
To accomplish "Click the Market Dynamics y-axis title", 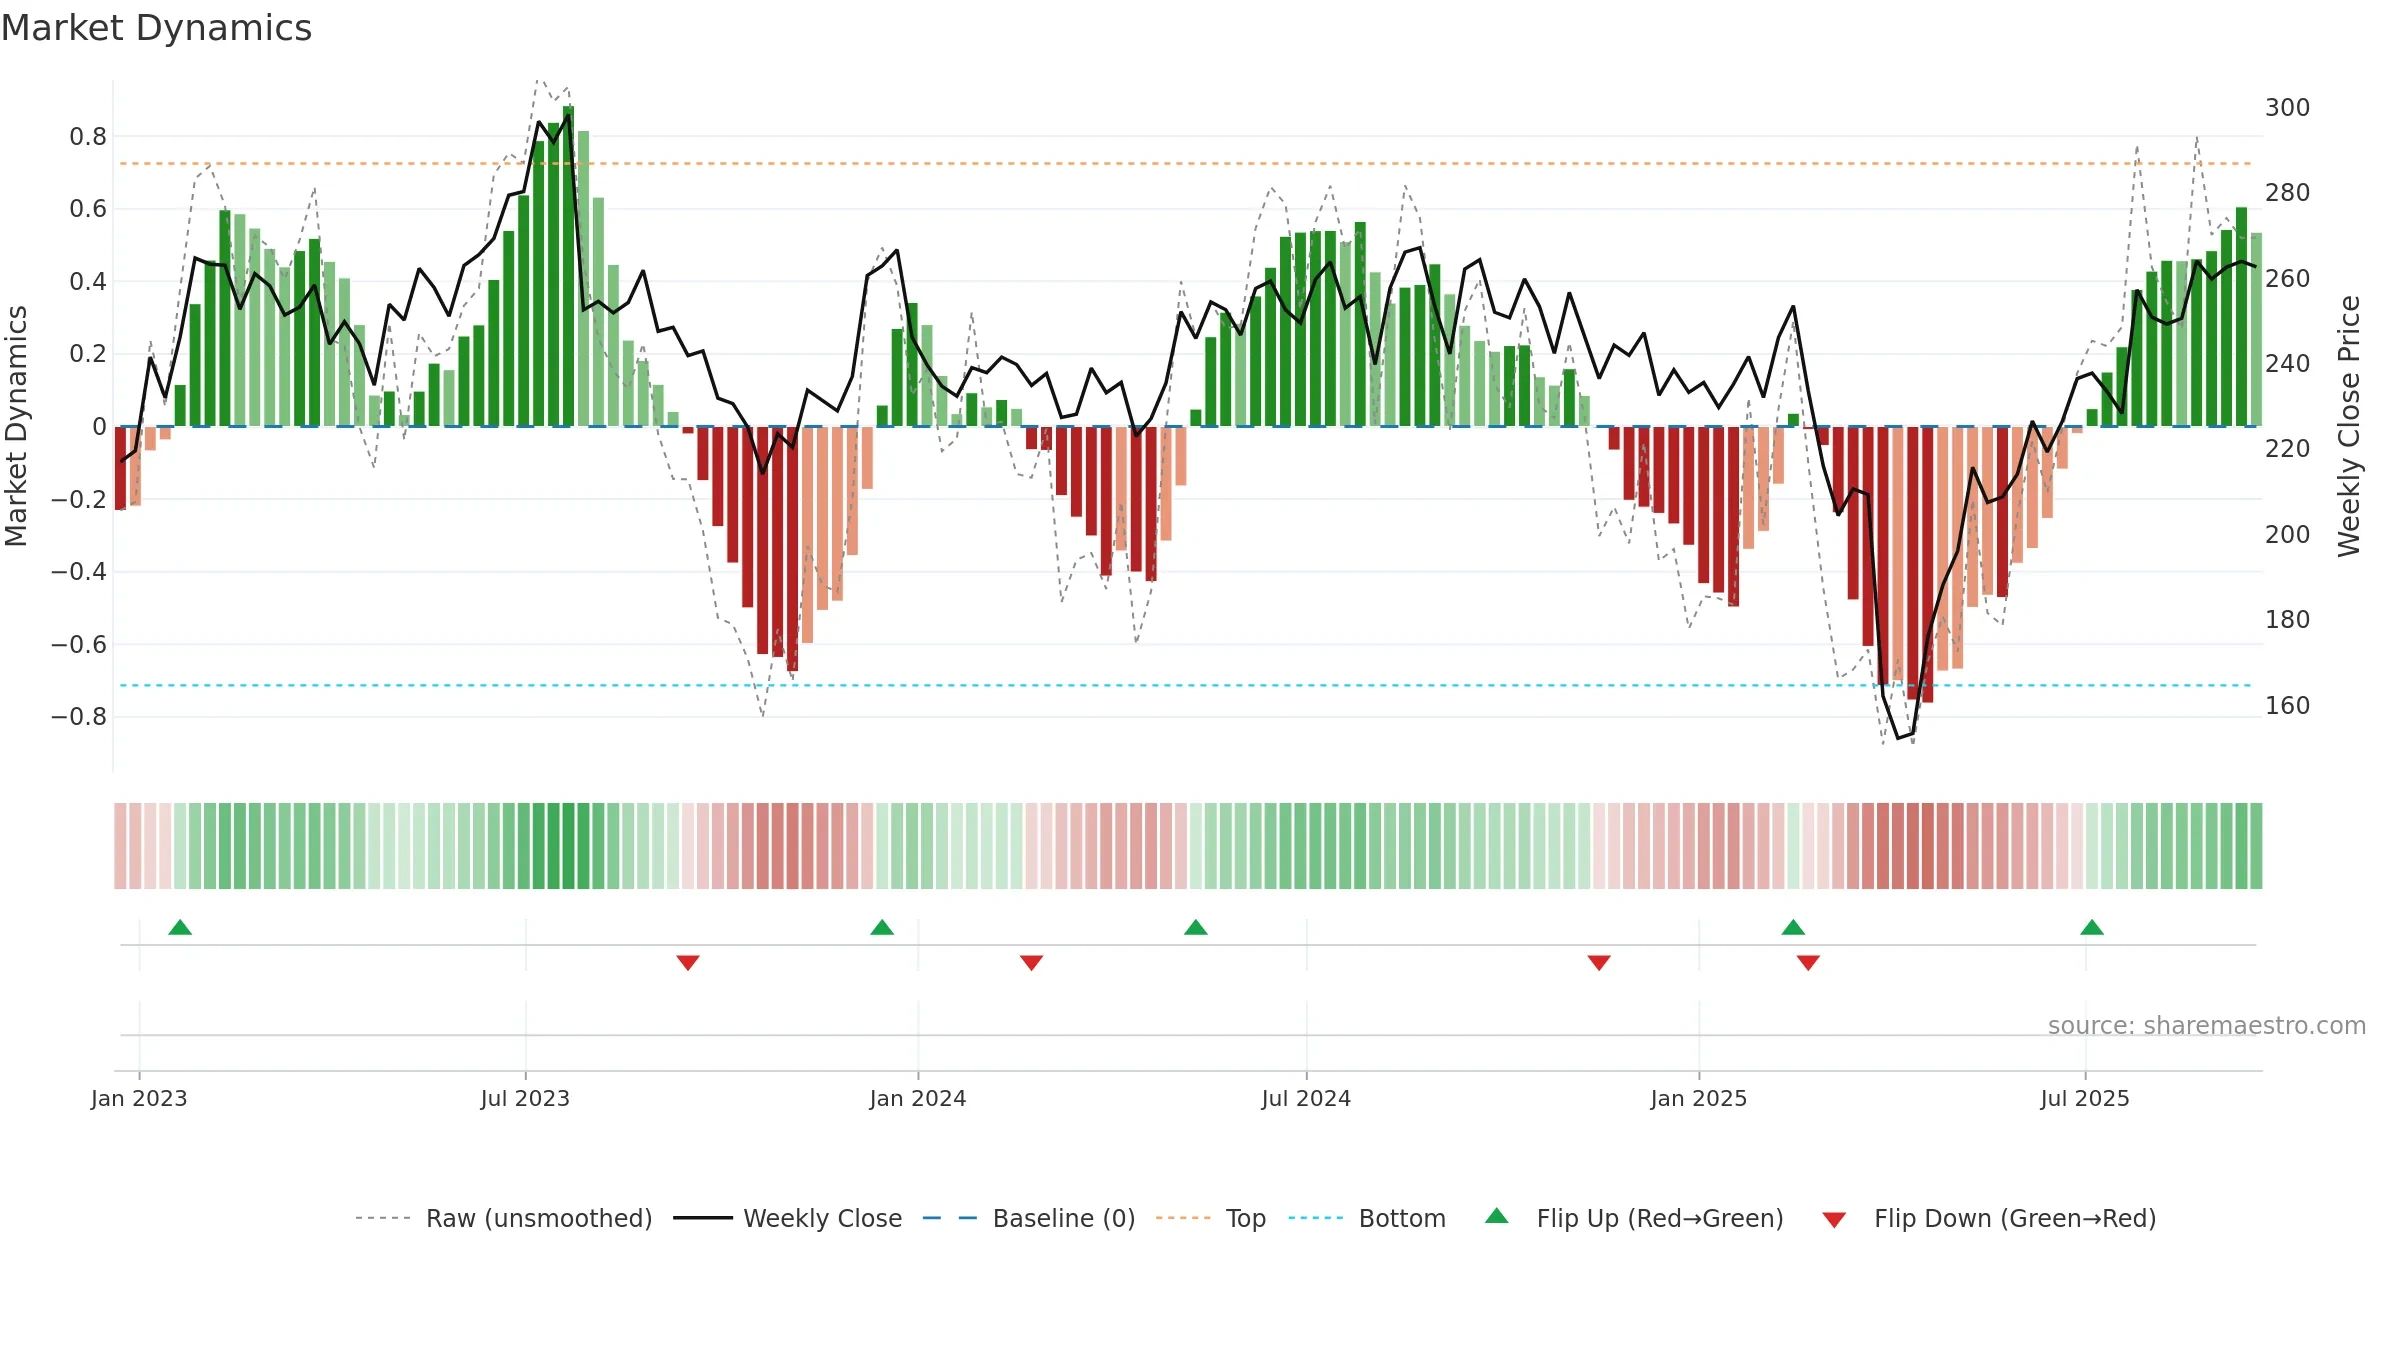I will 17,426.
